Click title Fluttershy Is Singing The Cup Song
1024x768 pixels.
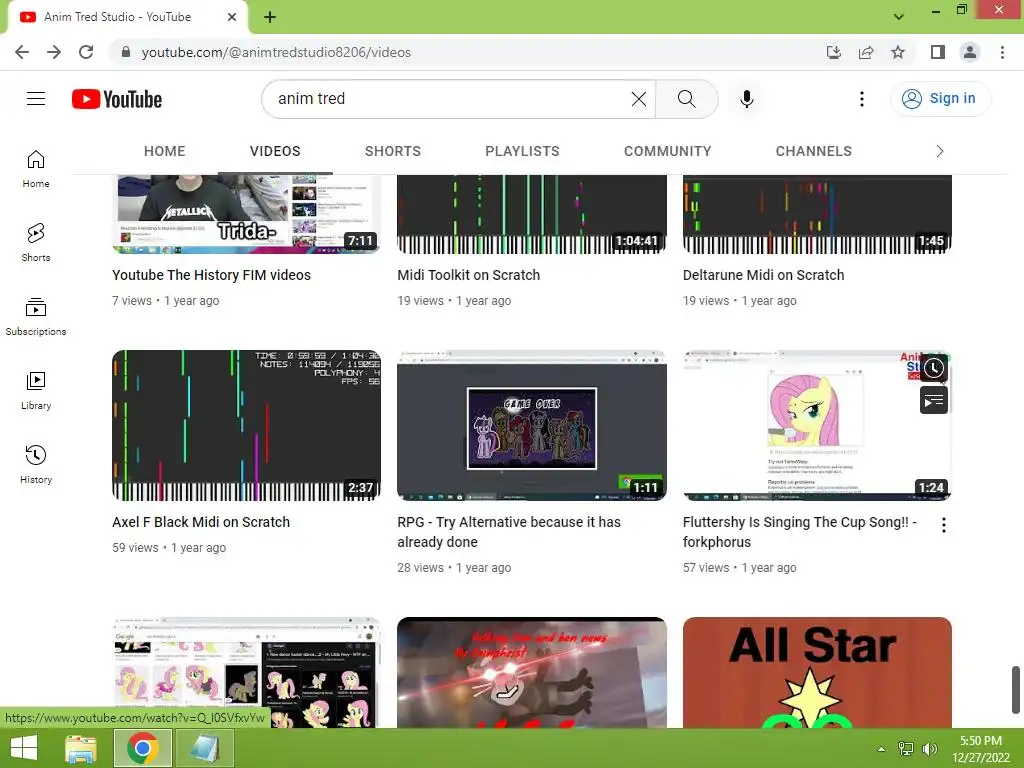click(x=799, y=532)
